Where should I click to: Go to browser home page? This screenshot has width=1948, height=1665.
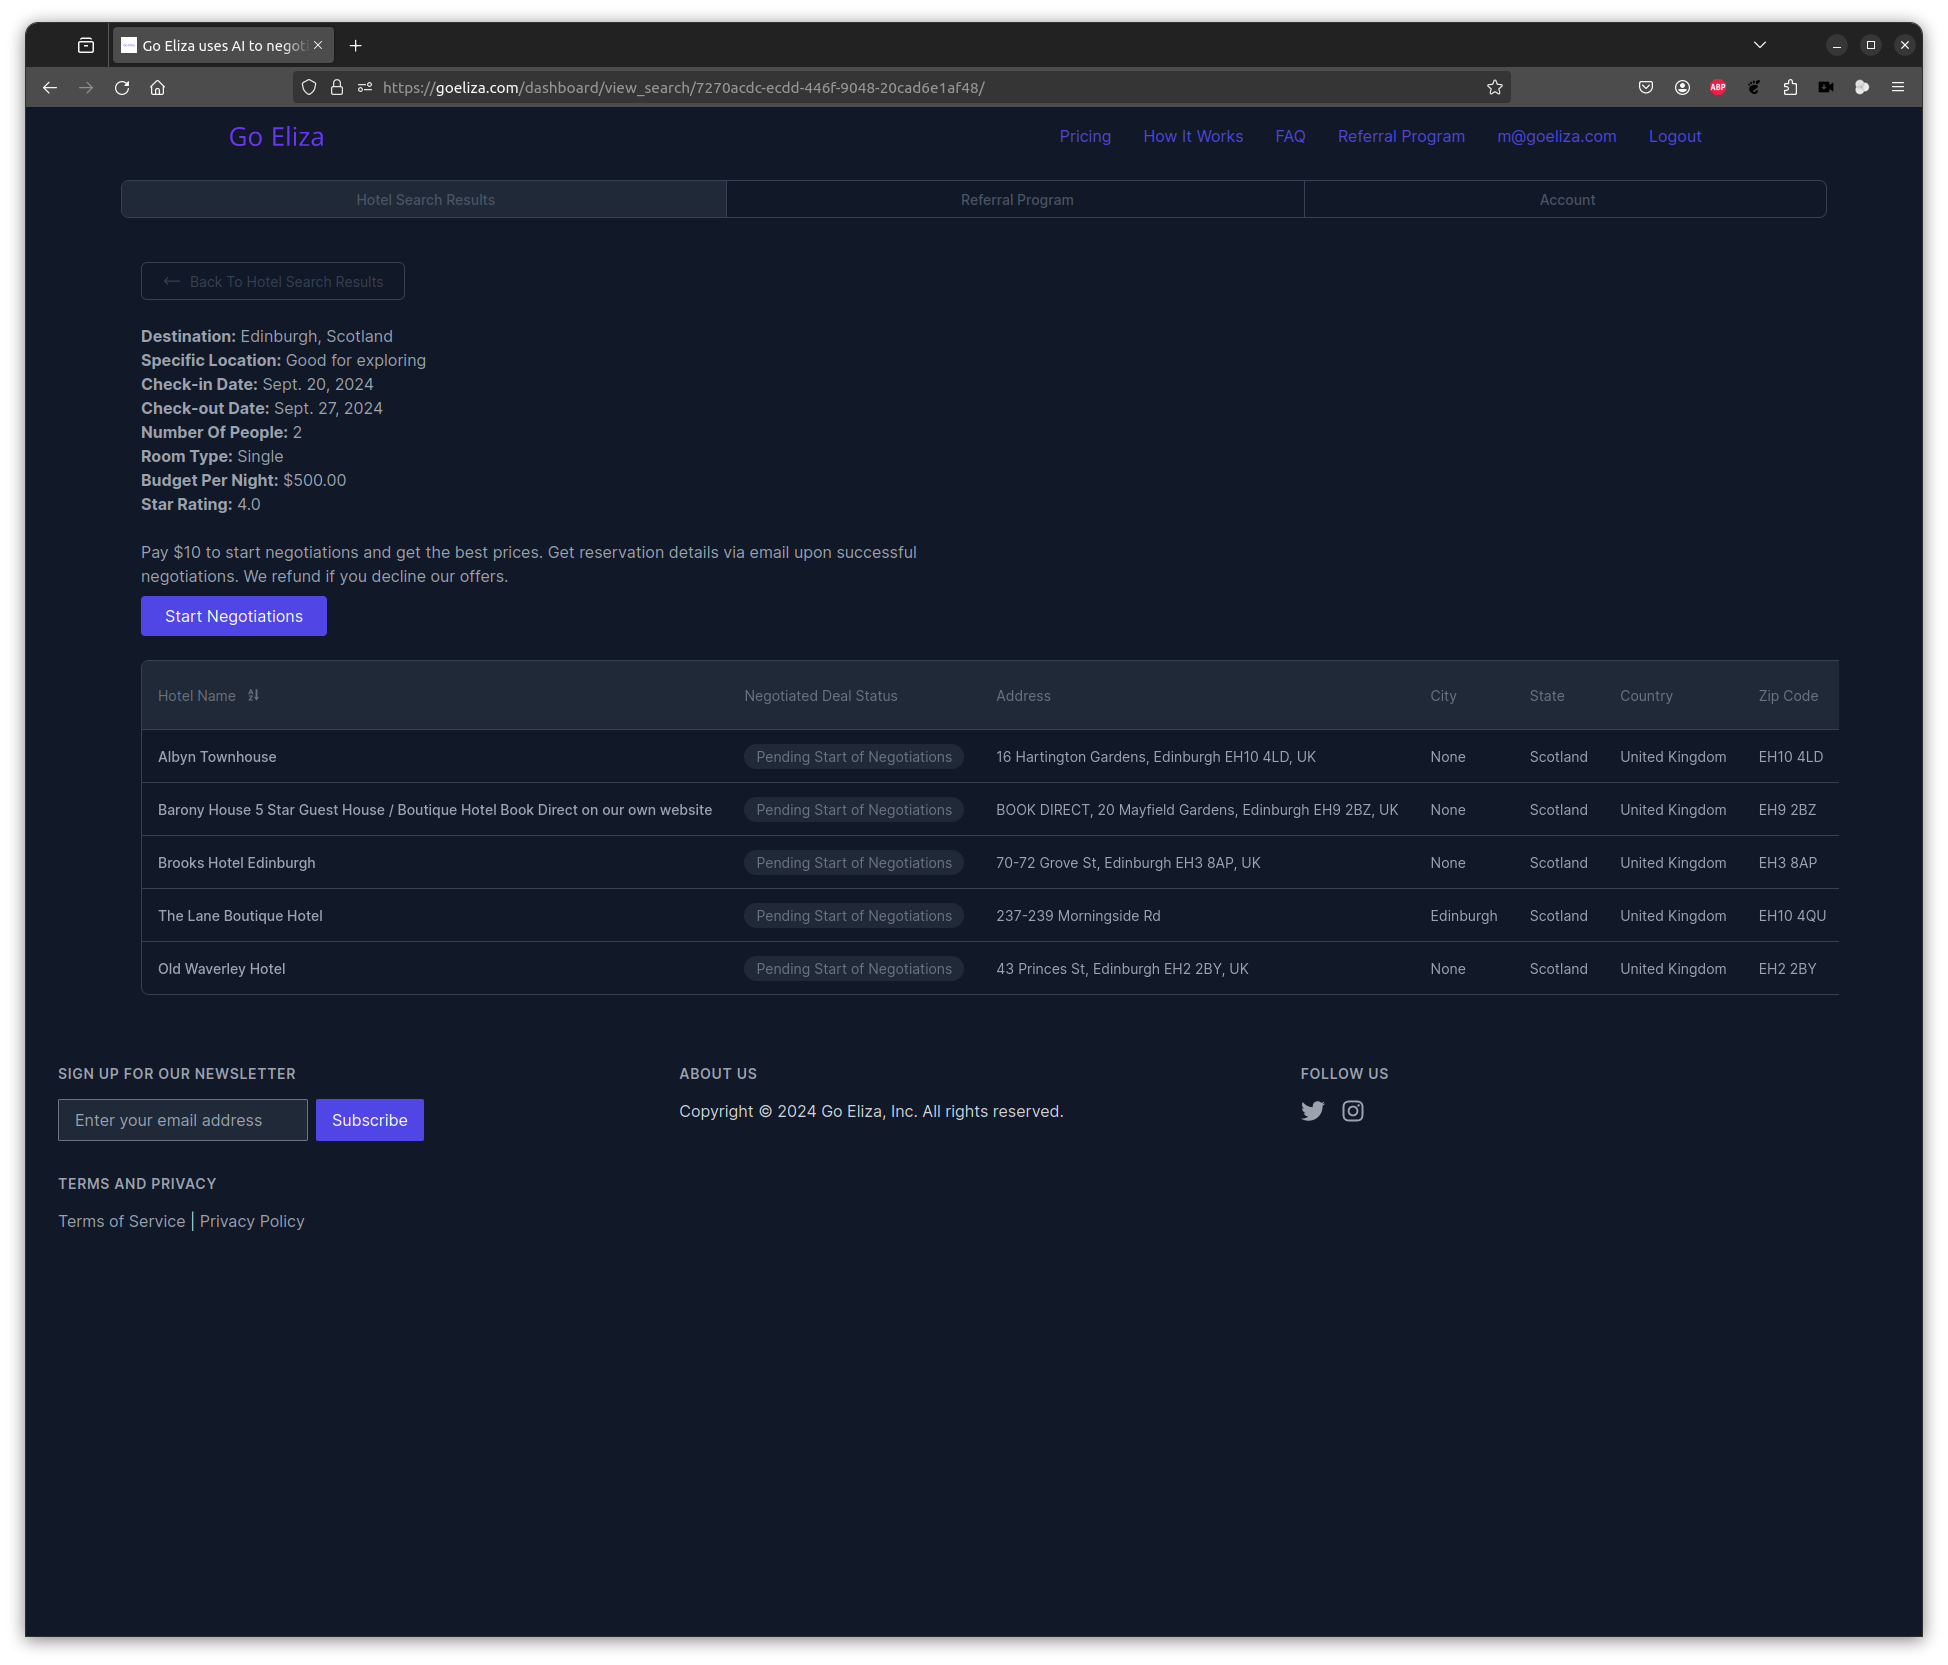pos(158,88)
